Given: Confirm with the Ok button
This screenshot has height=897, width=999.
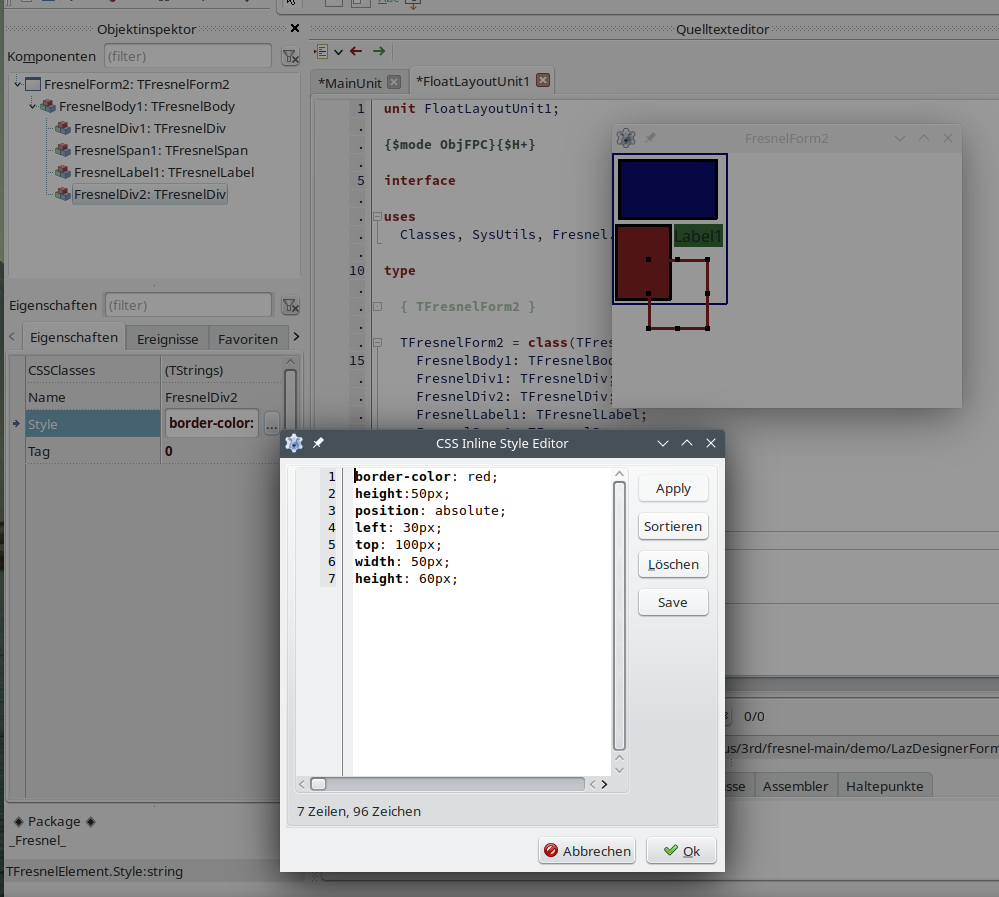Looking at the screenshot, I should [x=681, y=850].
